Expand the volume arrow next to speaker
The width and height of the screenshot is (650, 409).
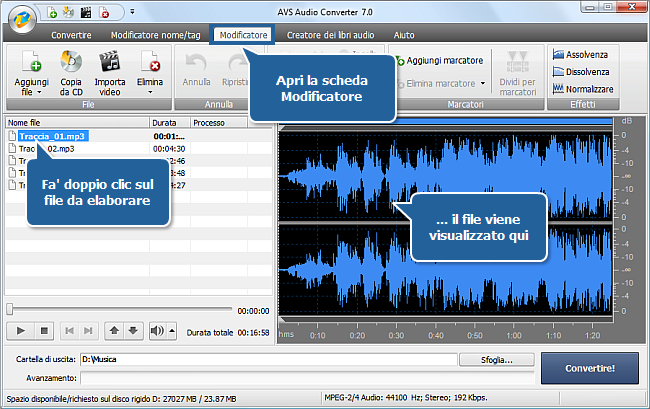click(x=171, y=330)
